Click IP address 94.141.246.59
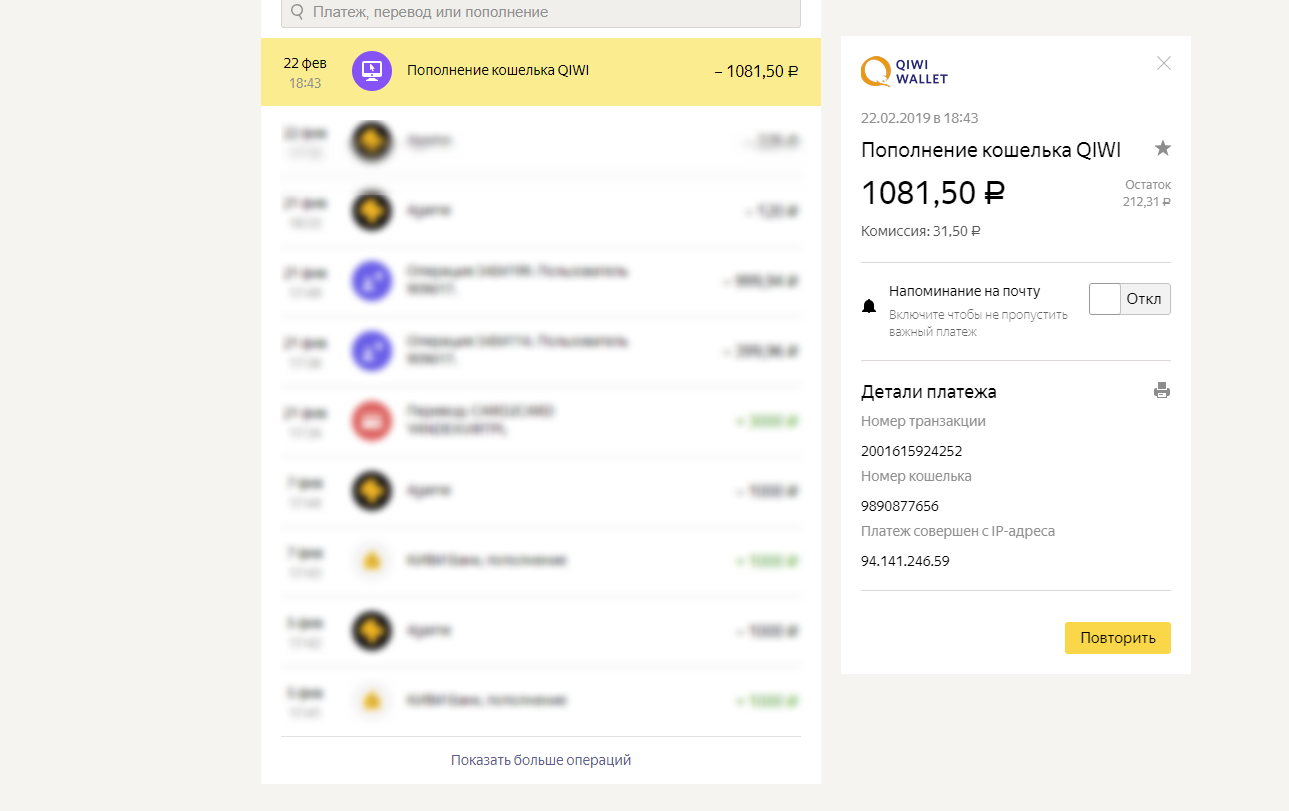The height and width of the screenshot is (811, 1289). click(x=905, y=561)
